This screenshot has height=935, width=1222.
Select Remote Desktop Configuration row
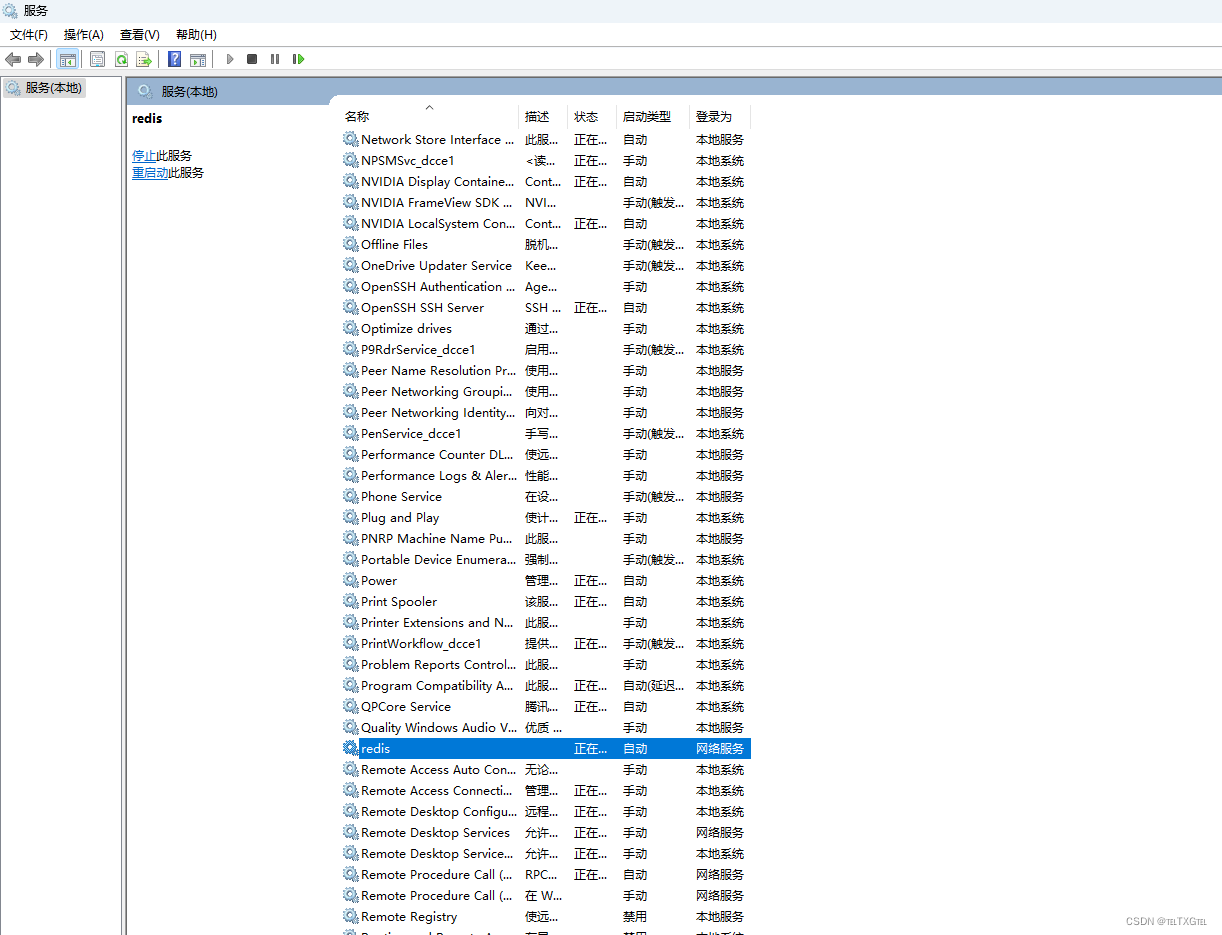[x=546, y=811]
